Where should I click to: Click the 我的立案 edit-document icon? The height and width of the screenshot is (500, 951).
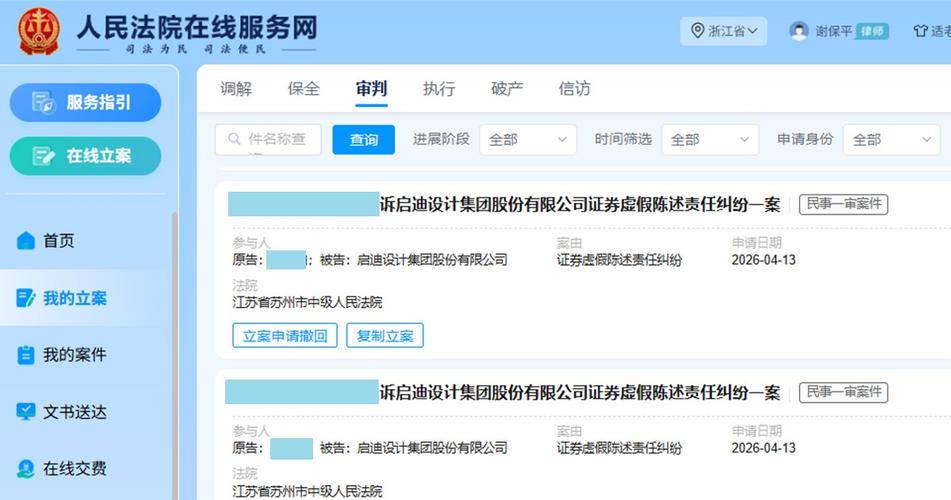click(26, 298)
